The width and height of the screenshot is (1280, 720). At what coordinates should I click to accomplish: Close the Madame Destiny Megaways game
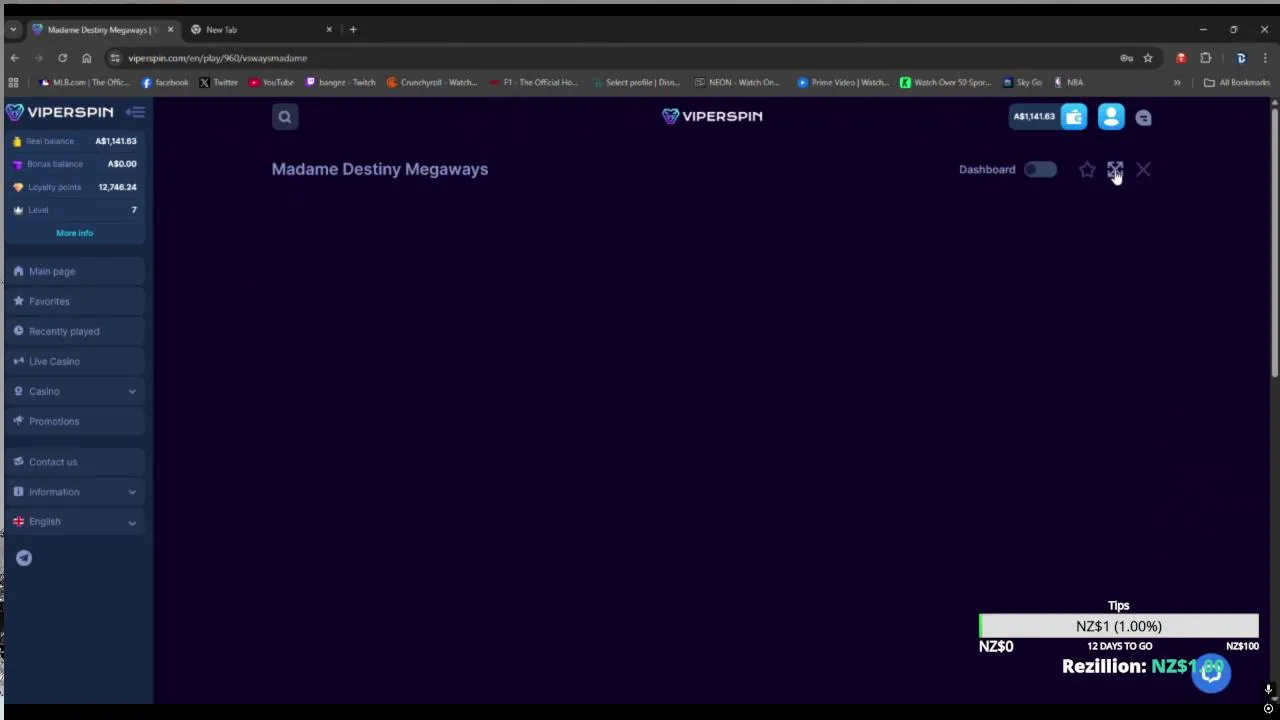click(1143, 170)
